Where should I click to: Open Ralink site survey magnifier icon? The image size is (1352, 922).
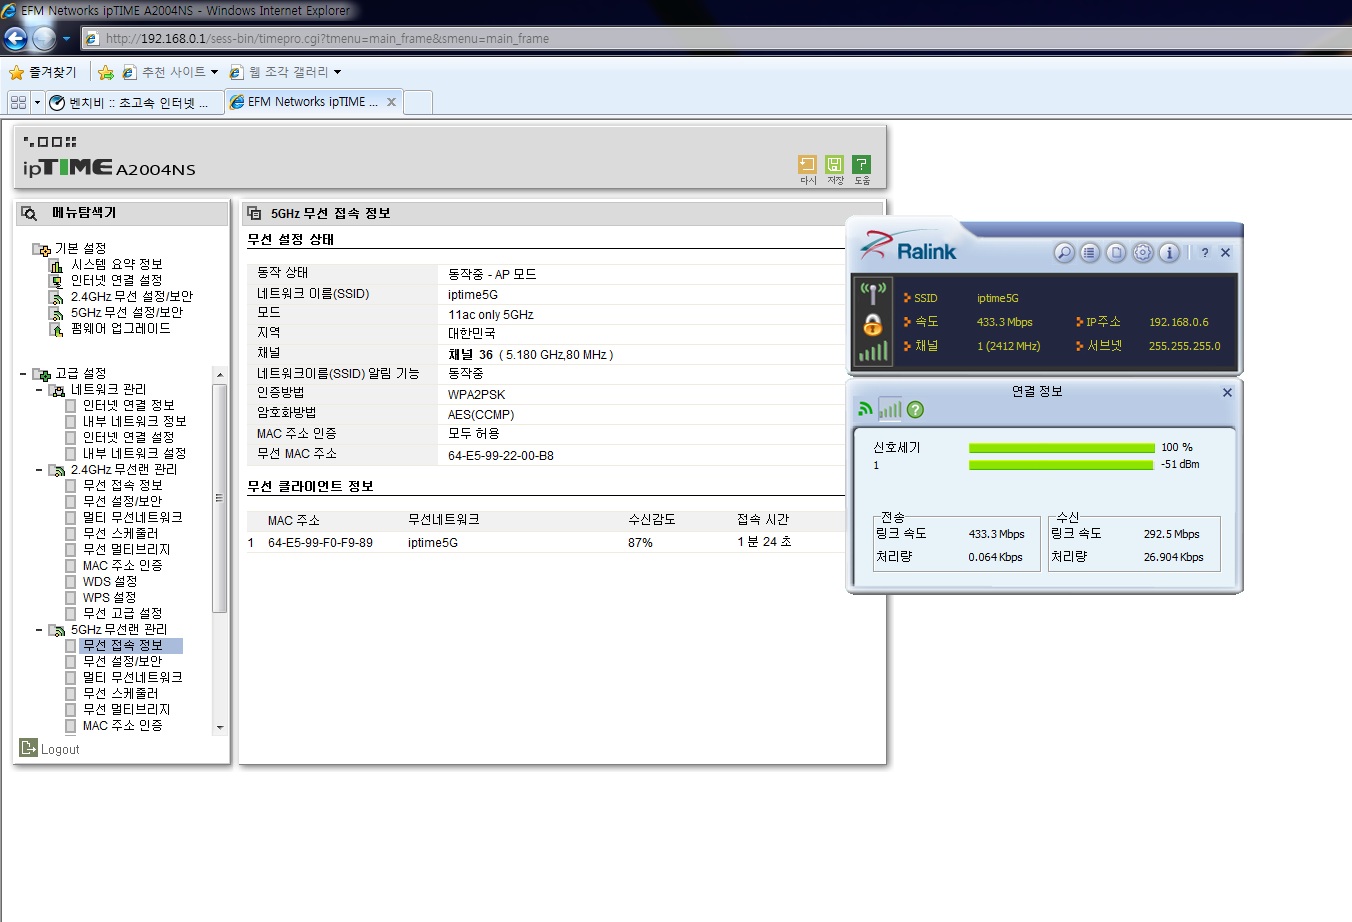(1064, 253)
